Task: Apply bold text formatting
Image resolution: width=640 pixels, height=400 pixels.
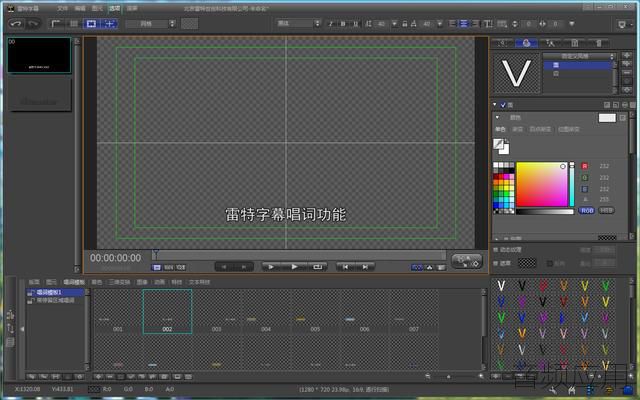Action: tap(343, 24)
